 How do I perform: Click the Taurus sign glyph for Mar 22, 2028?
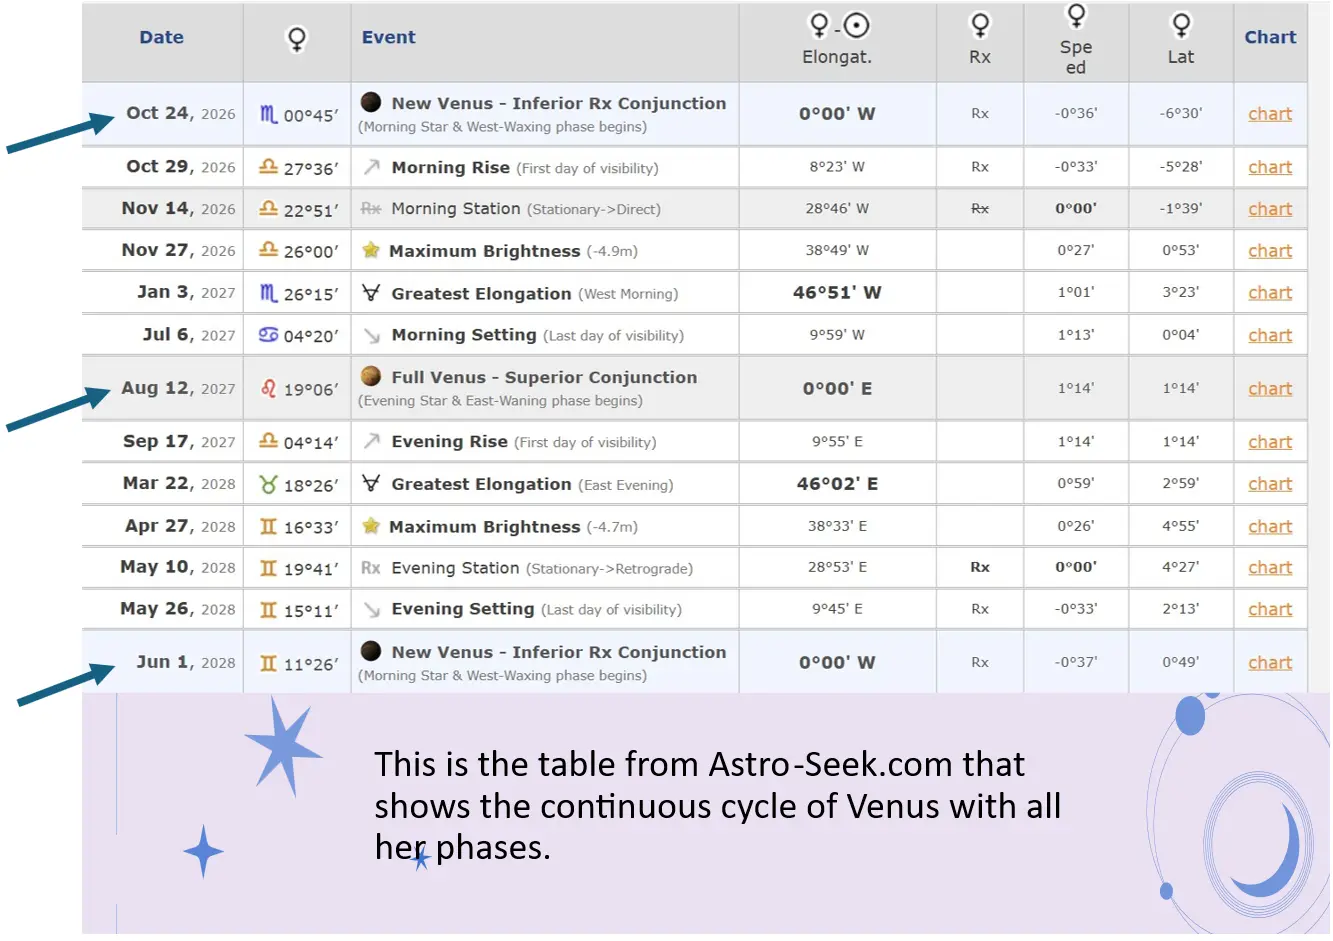pyautogui.click(x=268, y=484)
